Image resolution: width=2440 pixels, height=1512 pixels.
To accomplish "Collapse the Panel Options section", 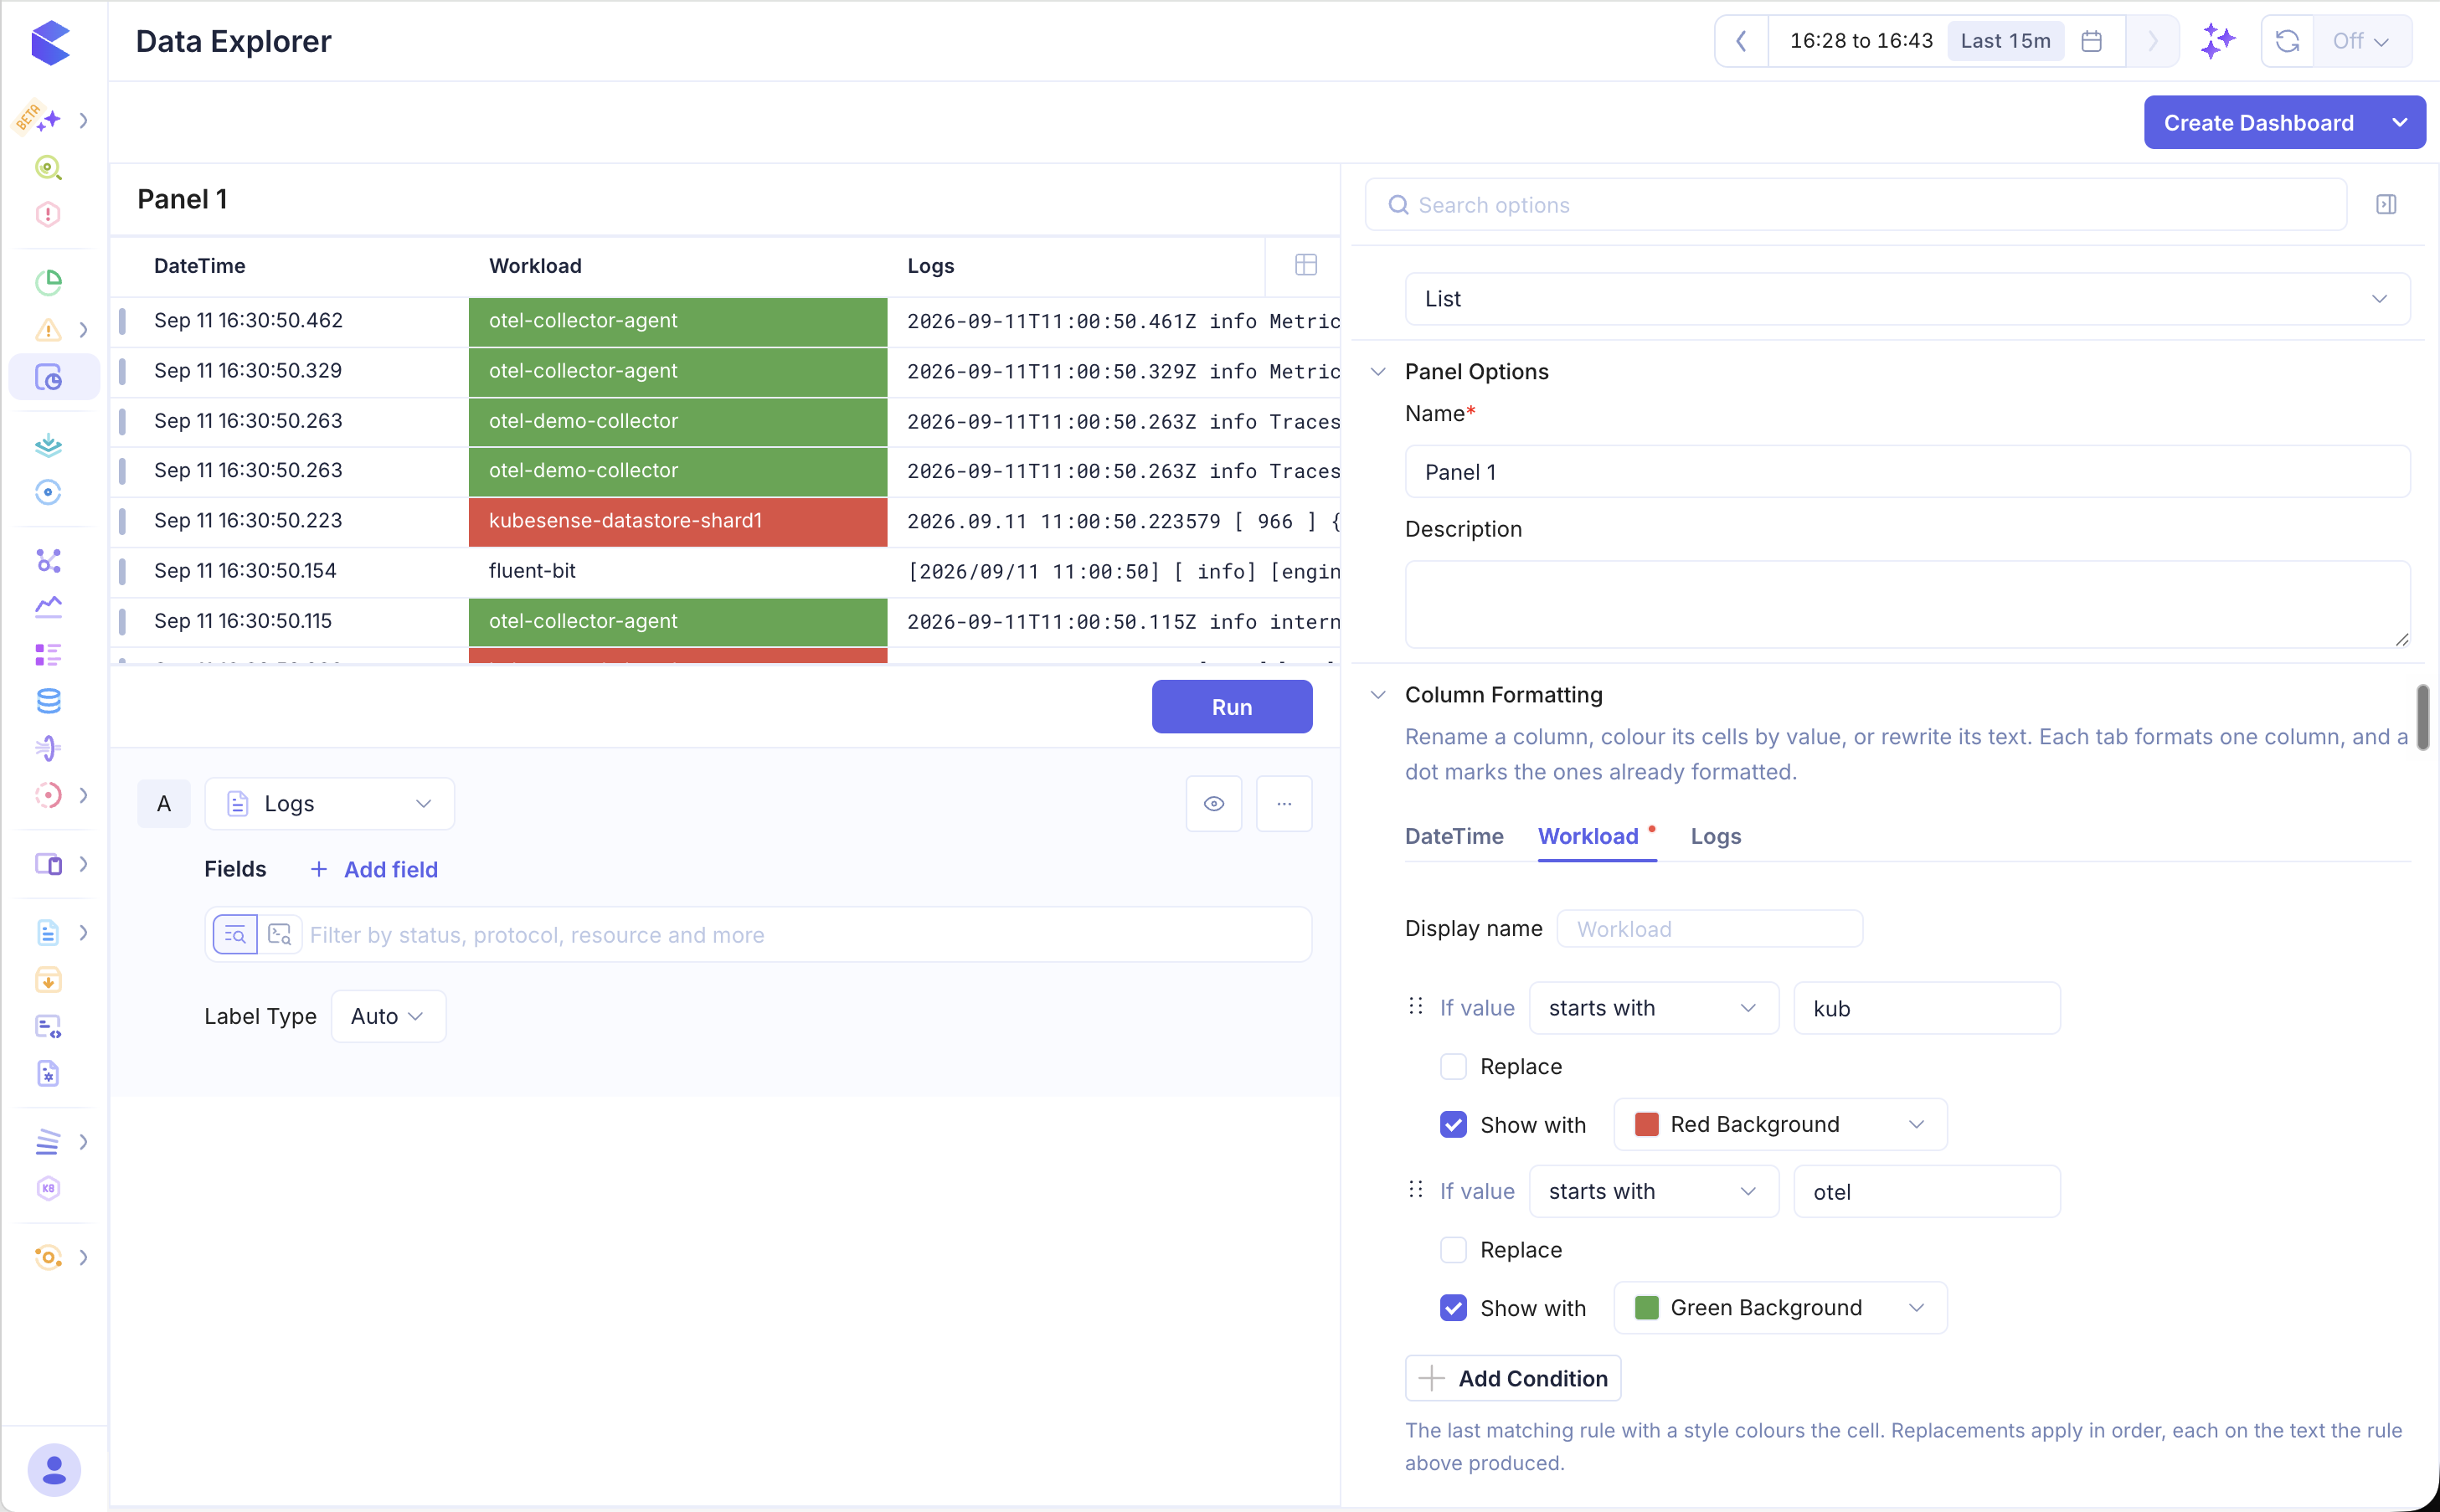I will point(1378,372).
